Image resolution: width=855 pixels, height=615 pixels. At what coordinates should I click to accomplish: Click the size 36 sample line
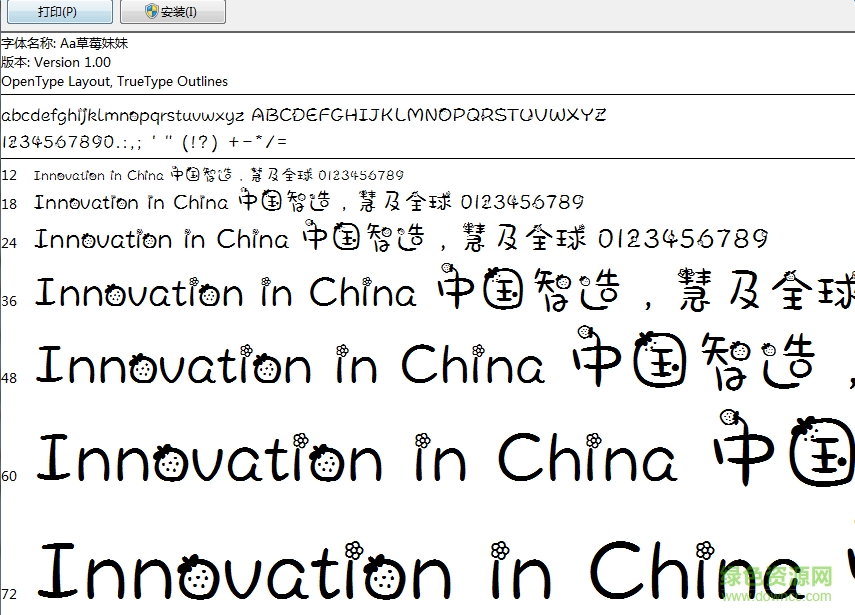click(x=444, y=289)
